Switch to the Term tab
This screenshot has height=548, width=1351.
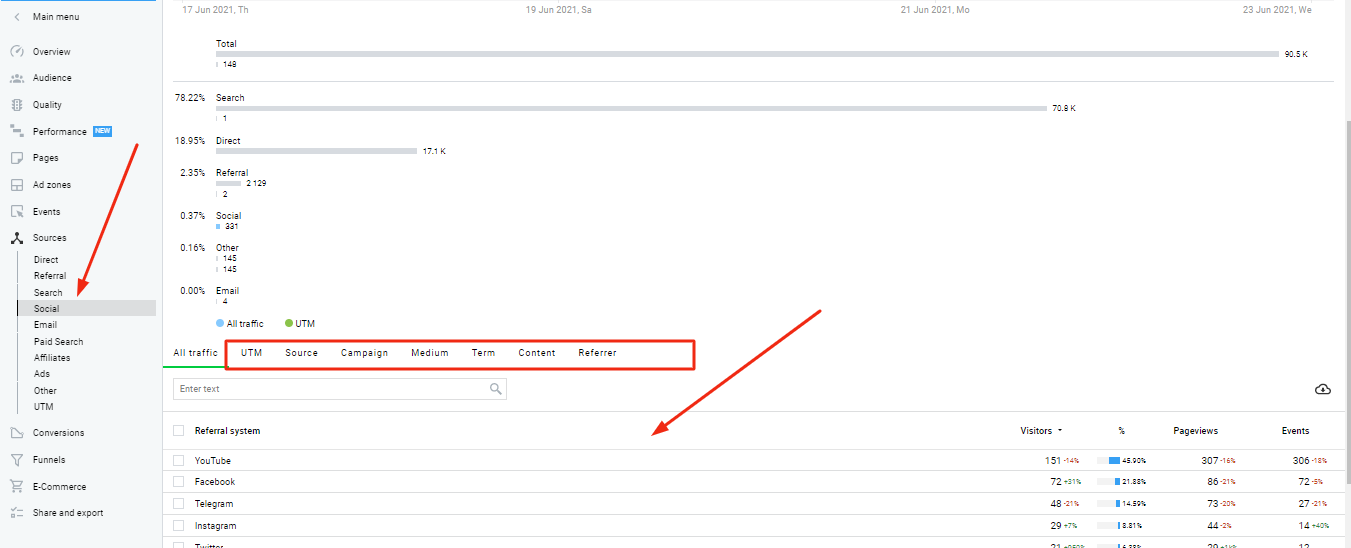tap(483, 353)
